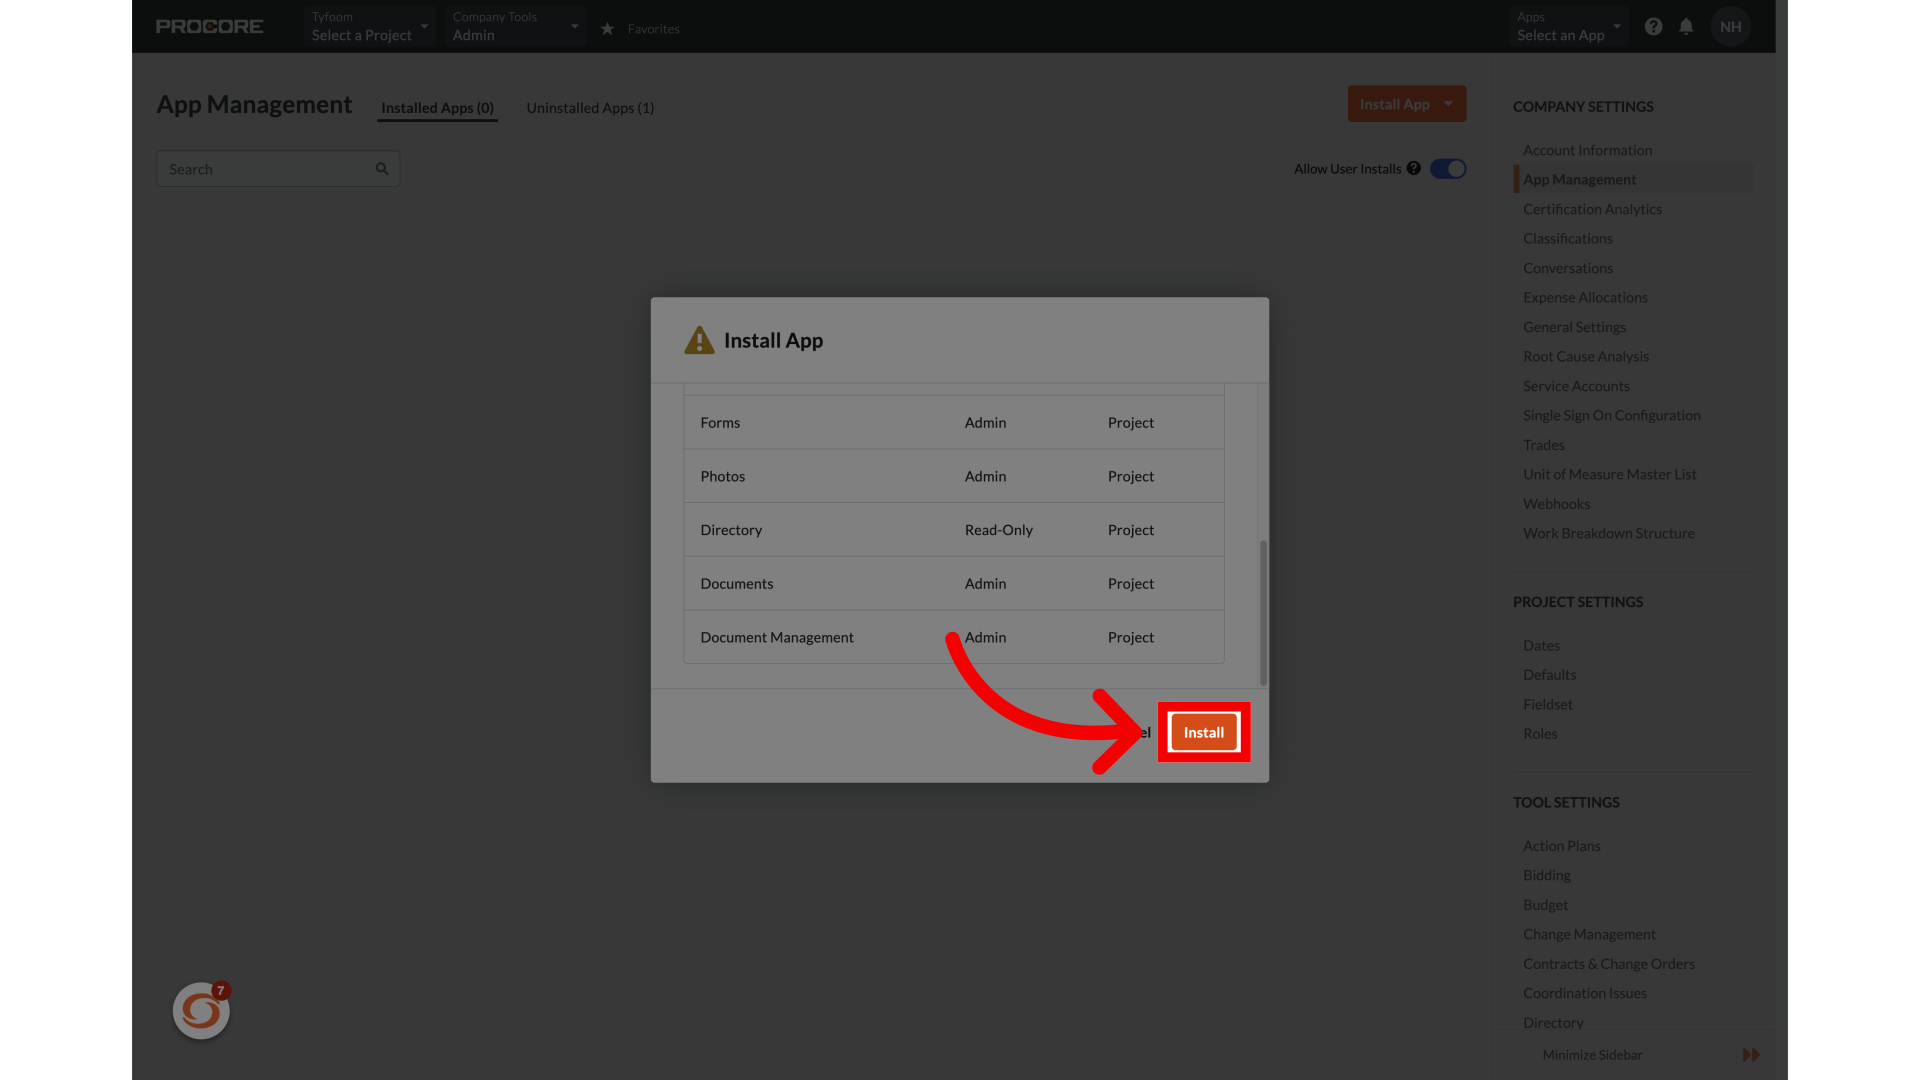This screenshot has width=1920, height=1080.
Task: Switch to the Uninstalled Apps (1) tab
Action: click(x=590, y=108)
